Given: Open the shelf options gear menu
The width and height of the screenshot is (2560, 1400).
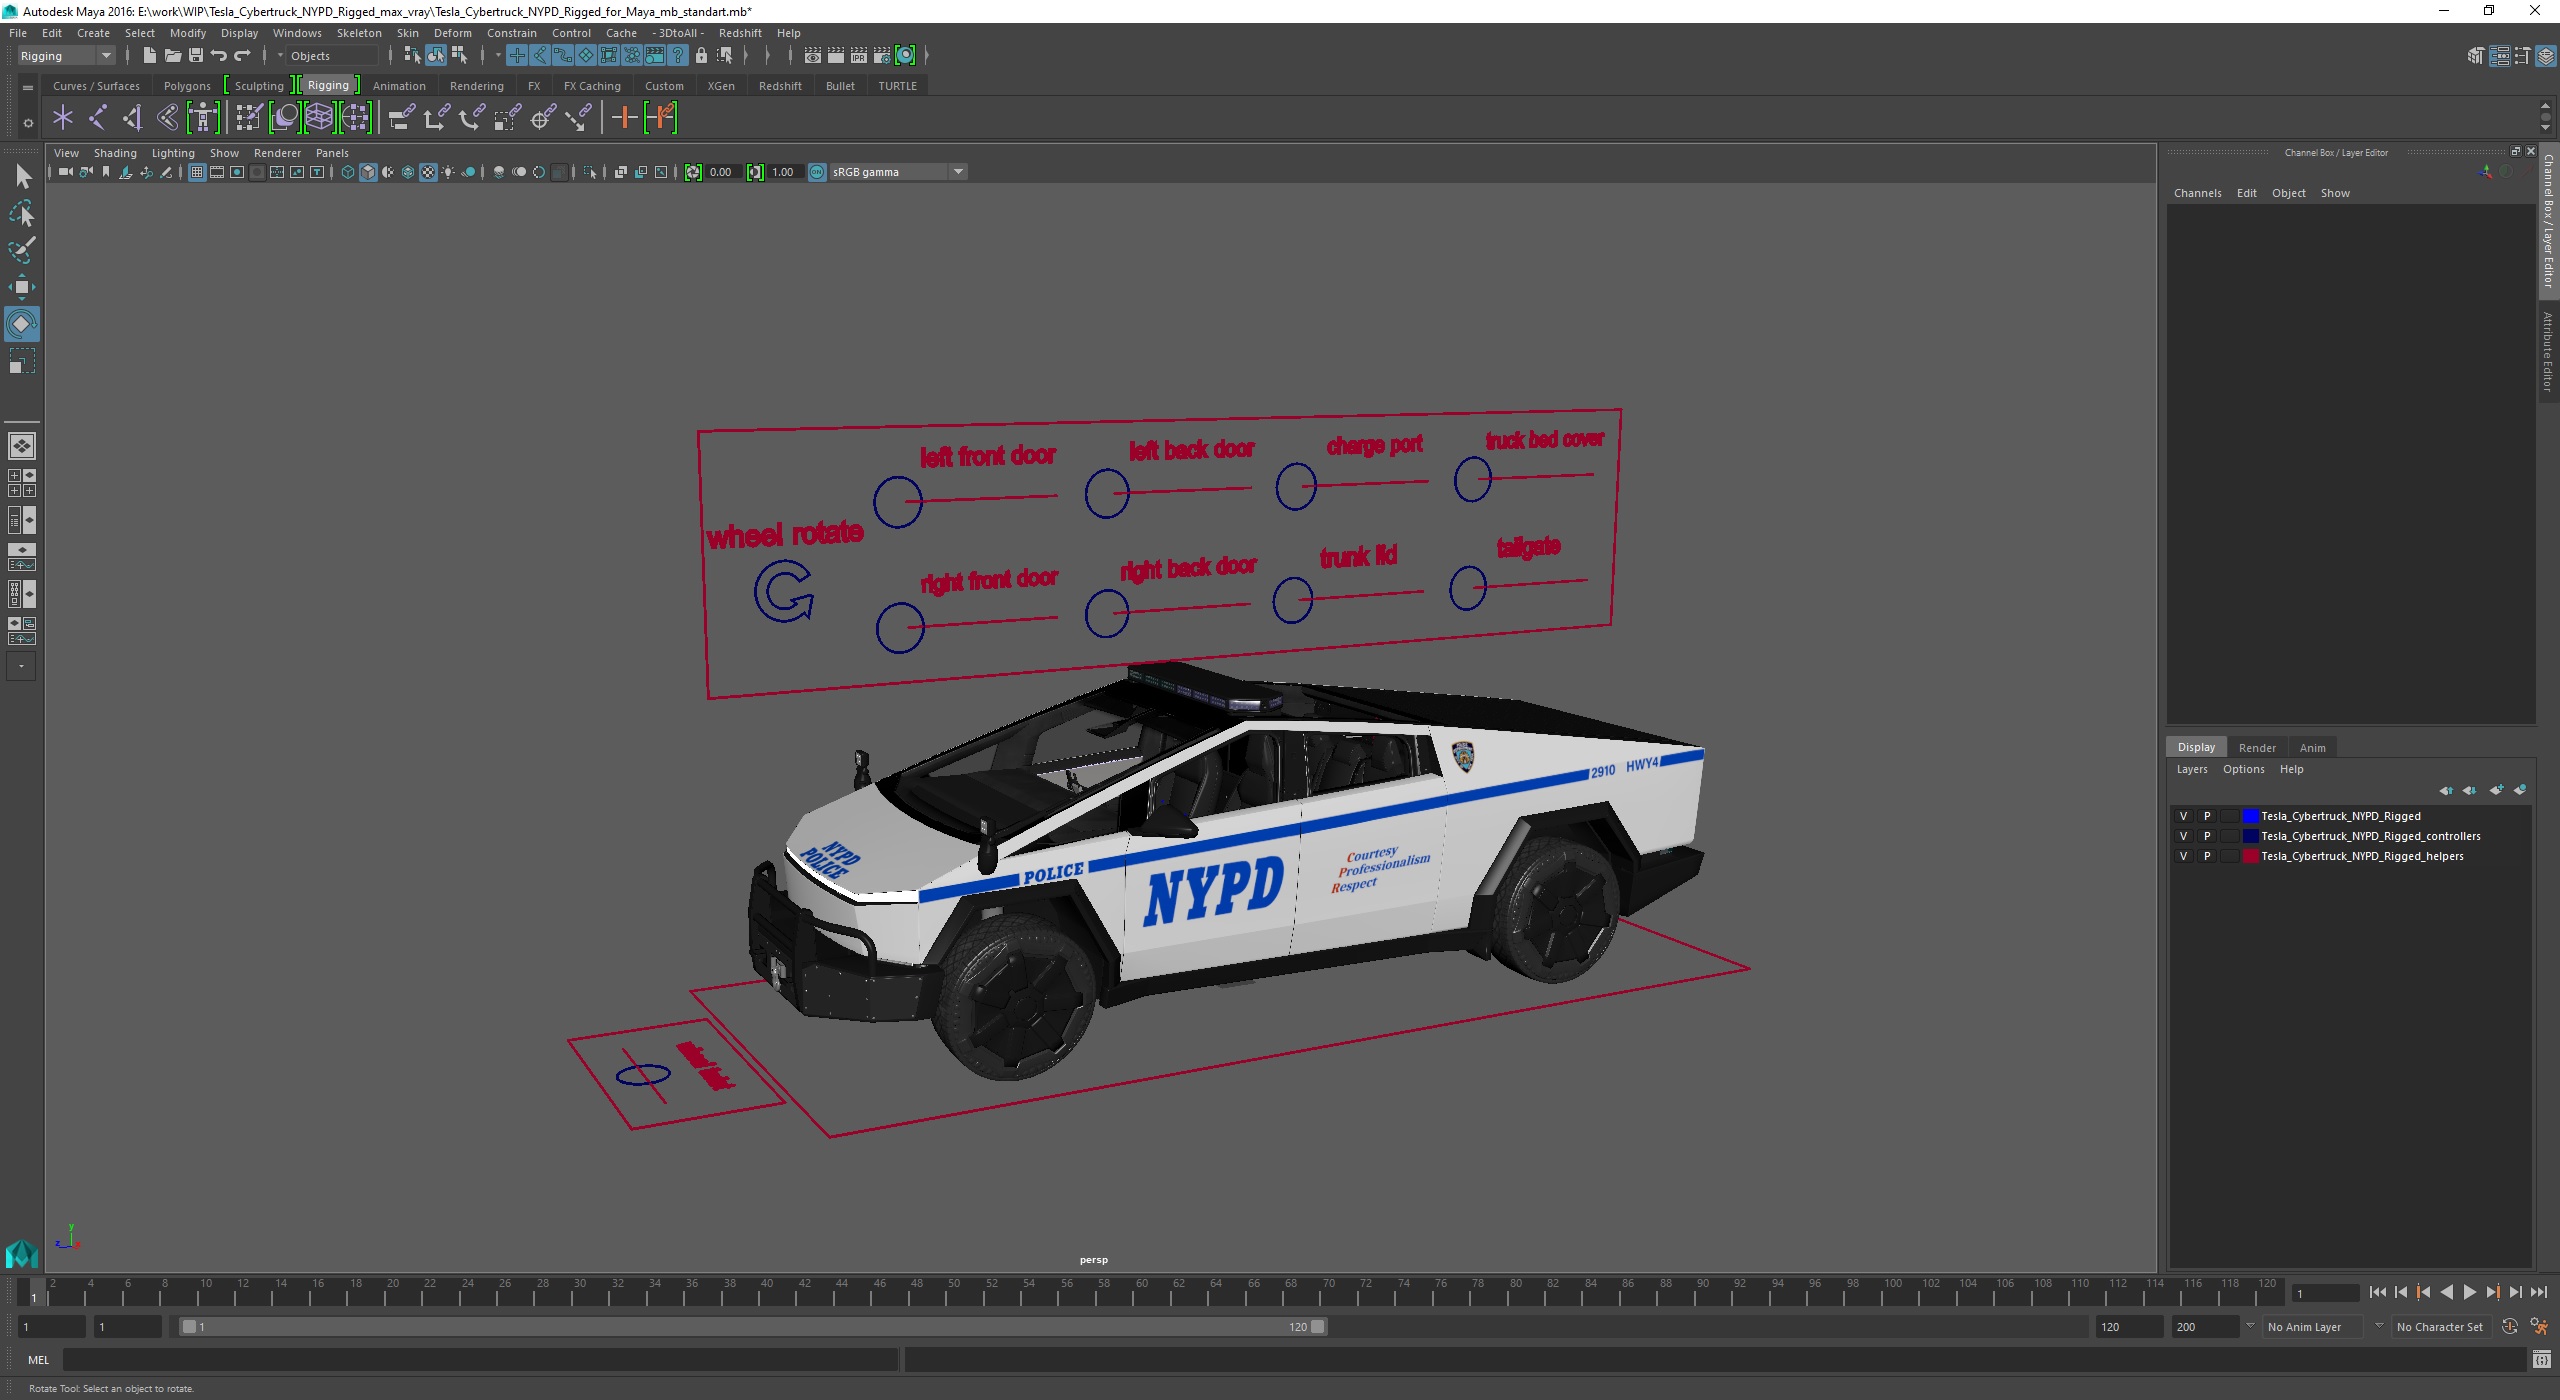Looking at the screenshot, I should pyautogui.click(x=28, y=123).
